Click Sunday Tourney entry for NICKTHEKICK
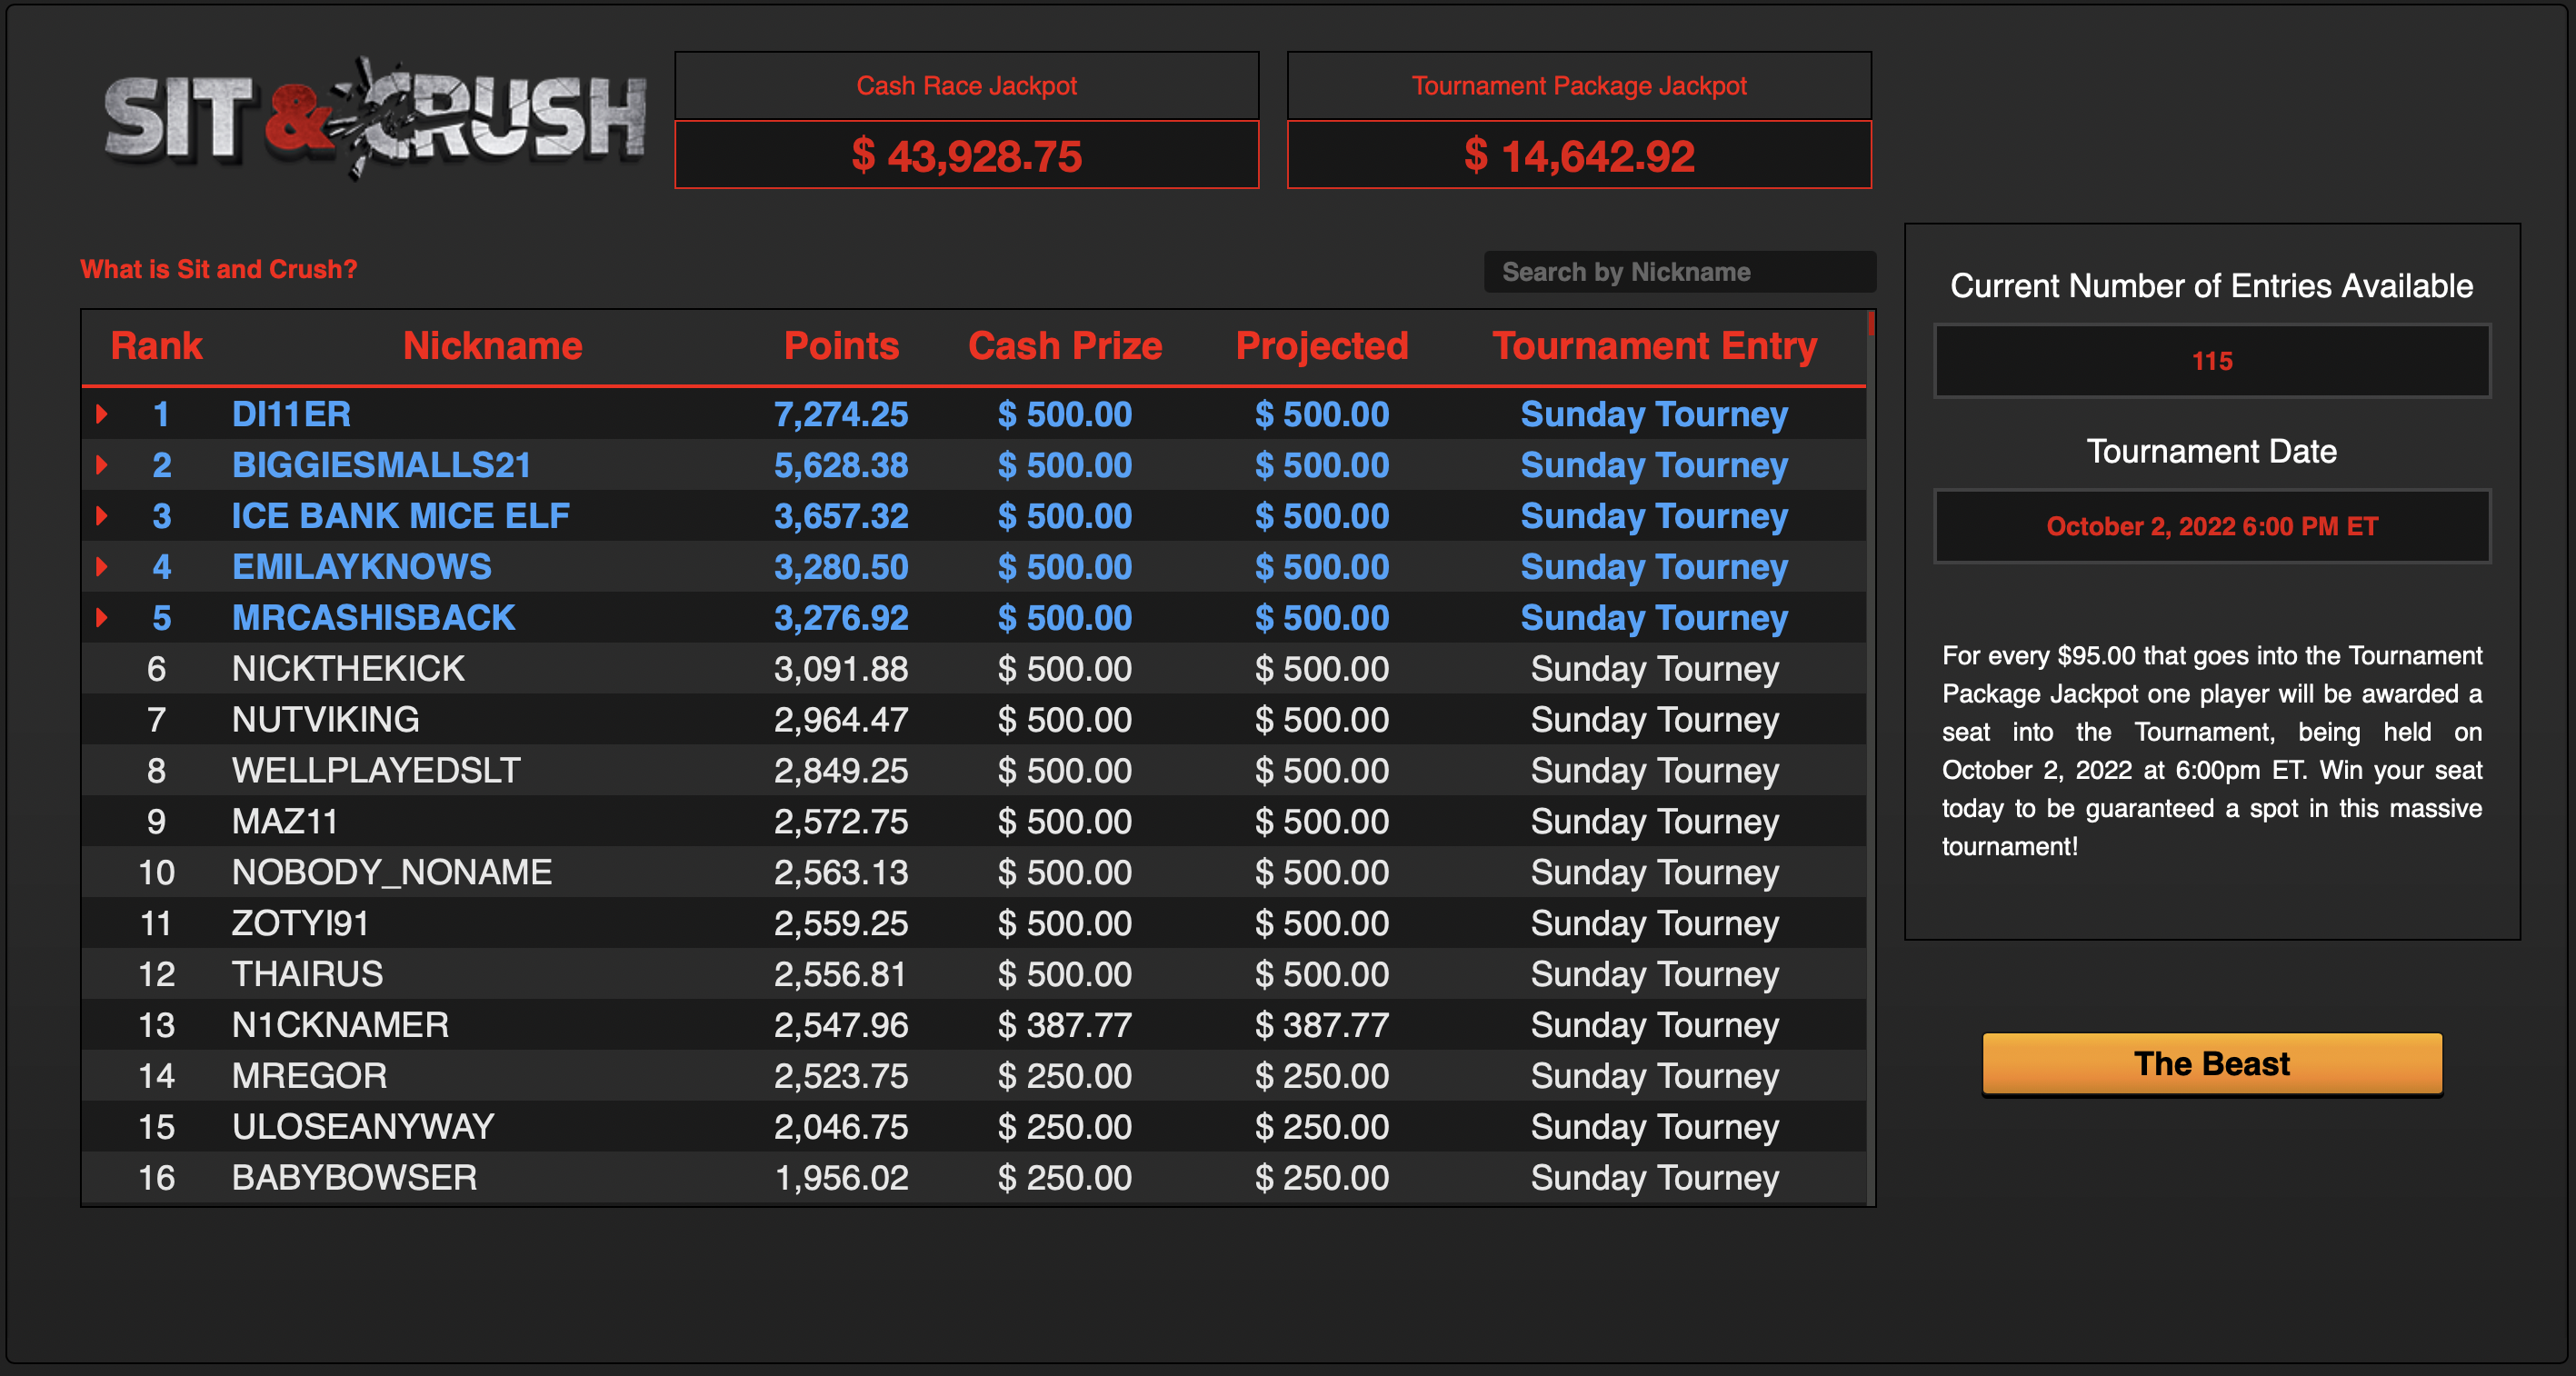Image resolution: width=2576 pixels, height=1376 pixels. [x=1655, y=669]
